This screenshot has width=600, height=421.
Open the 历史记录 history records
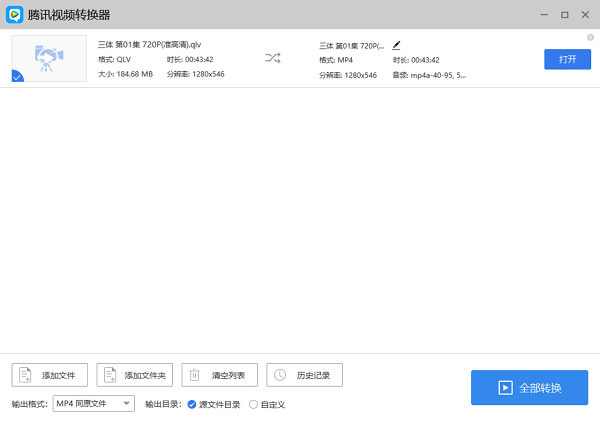[x=305, y=375]
